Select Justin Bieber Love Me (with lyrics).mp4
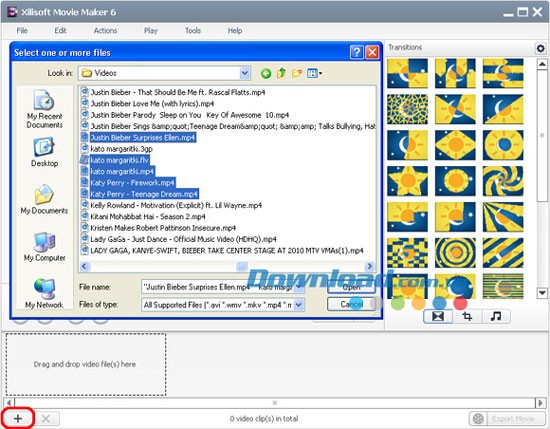The height and width of the screenshot is (429, 550). click(148, 103)
